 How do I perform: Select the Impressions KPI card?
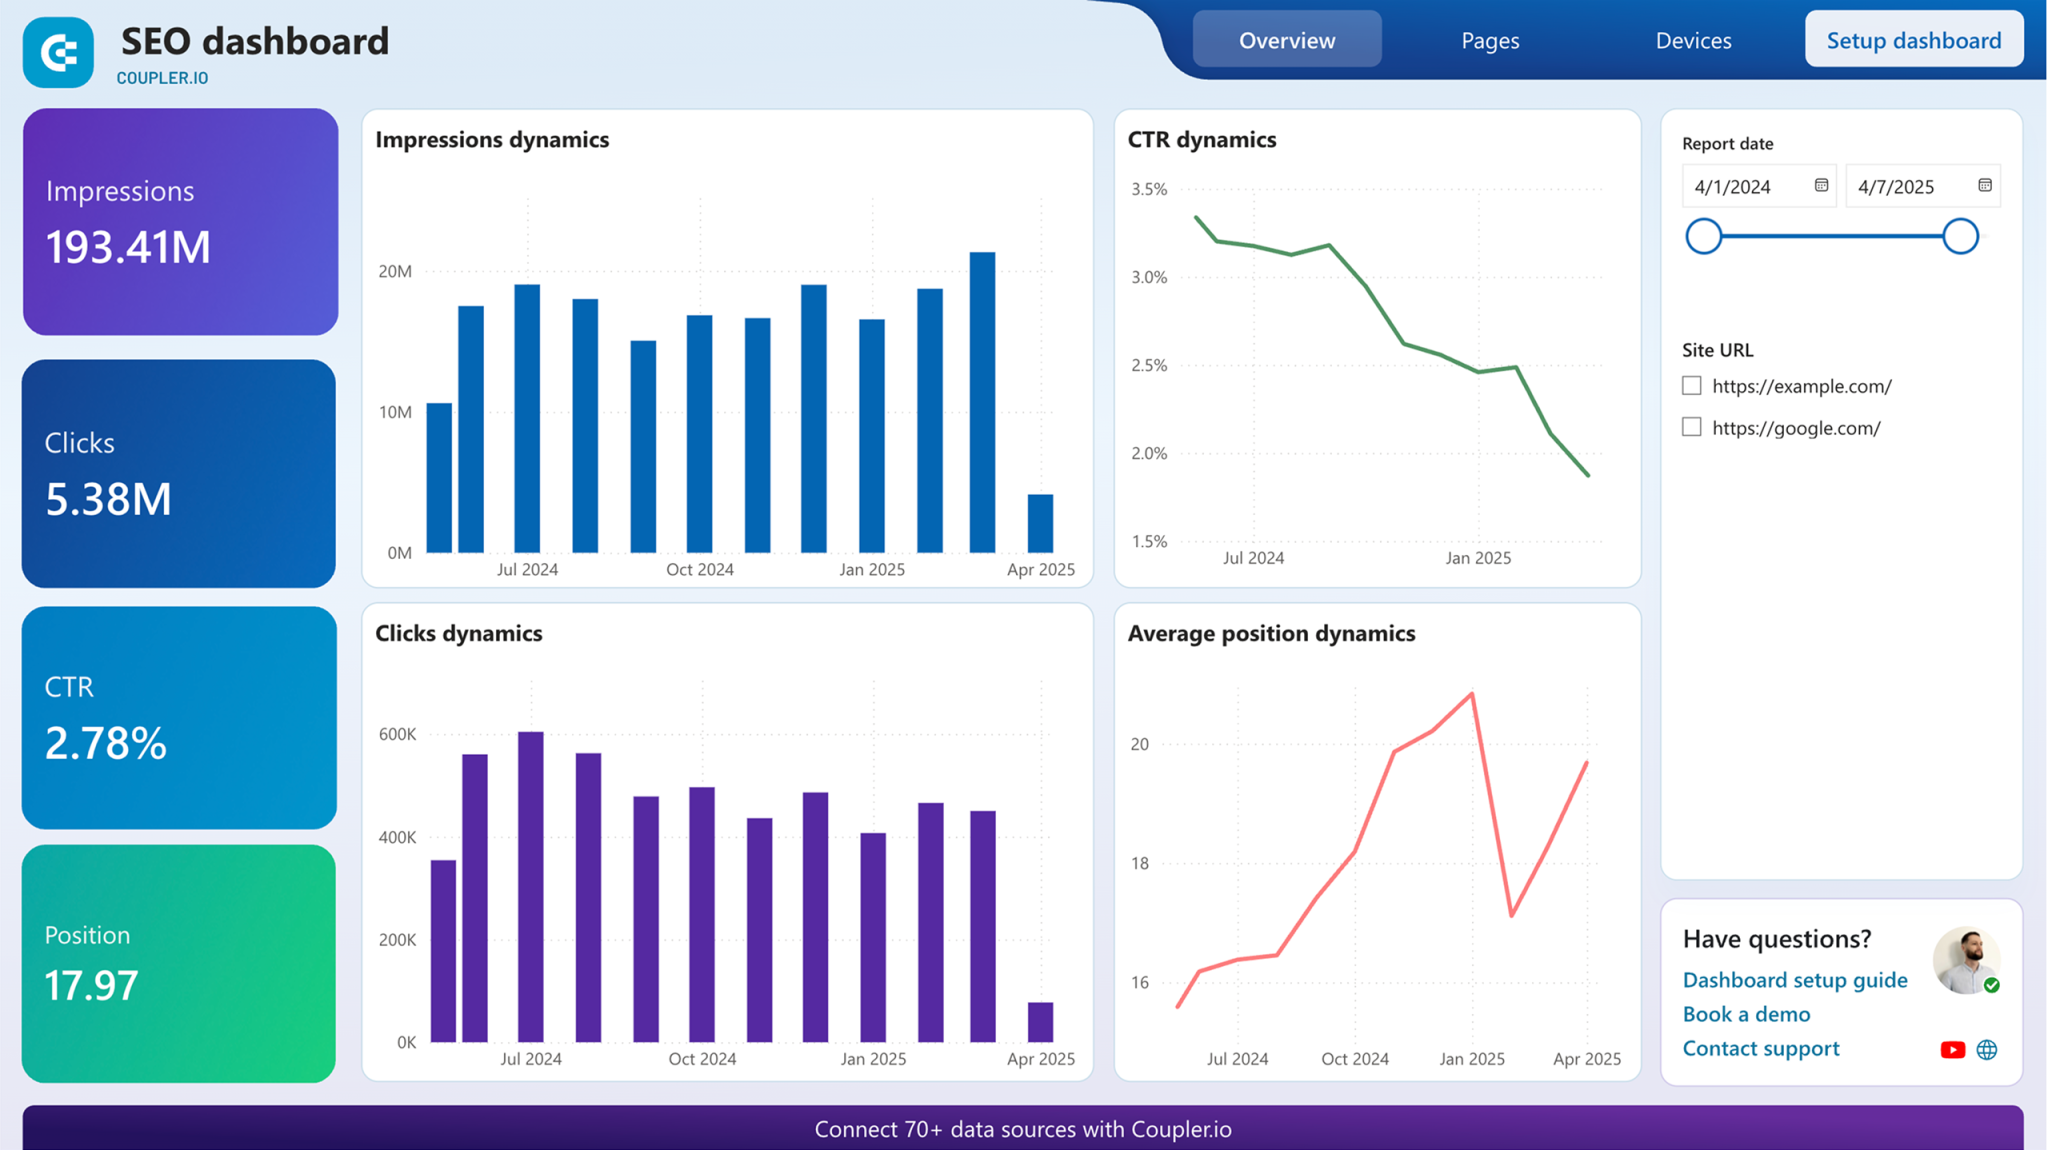point(179,222)
